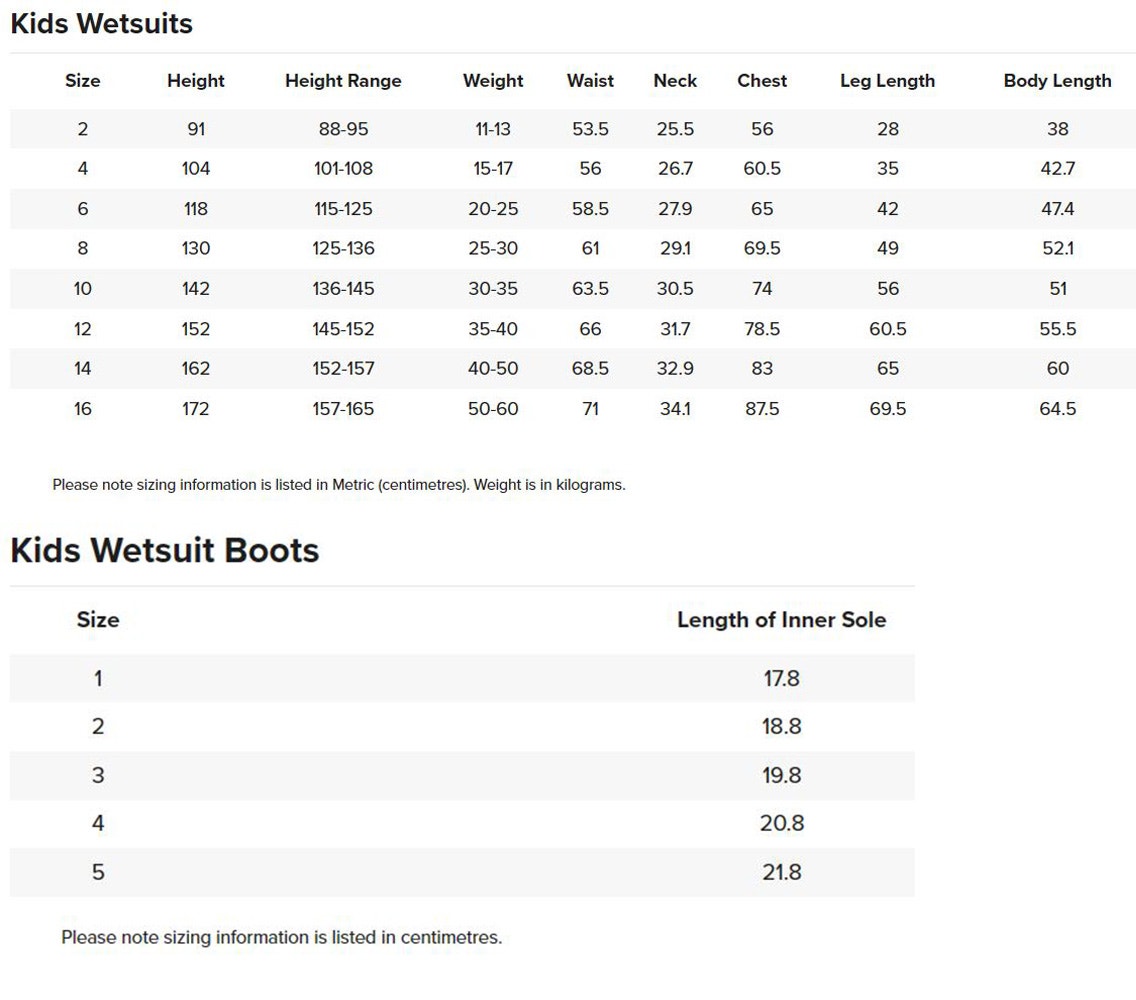This screenshot has width=1136, height=1000.
Task: Click the Length of Inner Sole header
Action: [781, 620]
